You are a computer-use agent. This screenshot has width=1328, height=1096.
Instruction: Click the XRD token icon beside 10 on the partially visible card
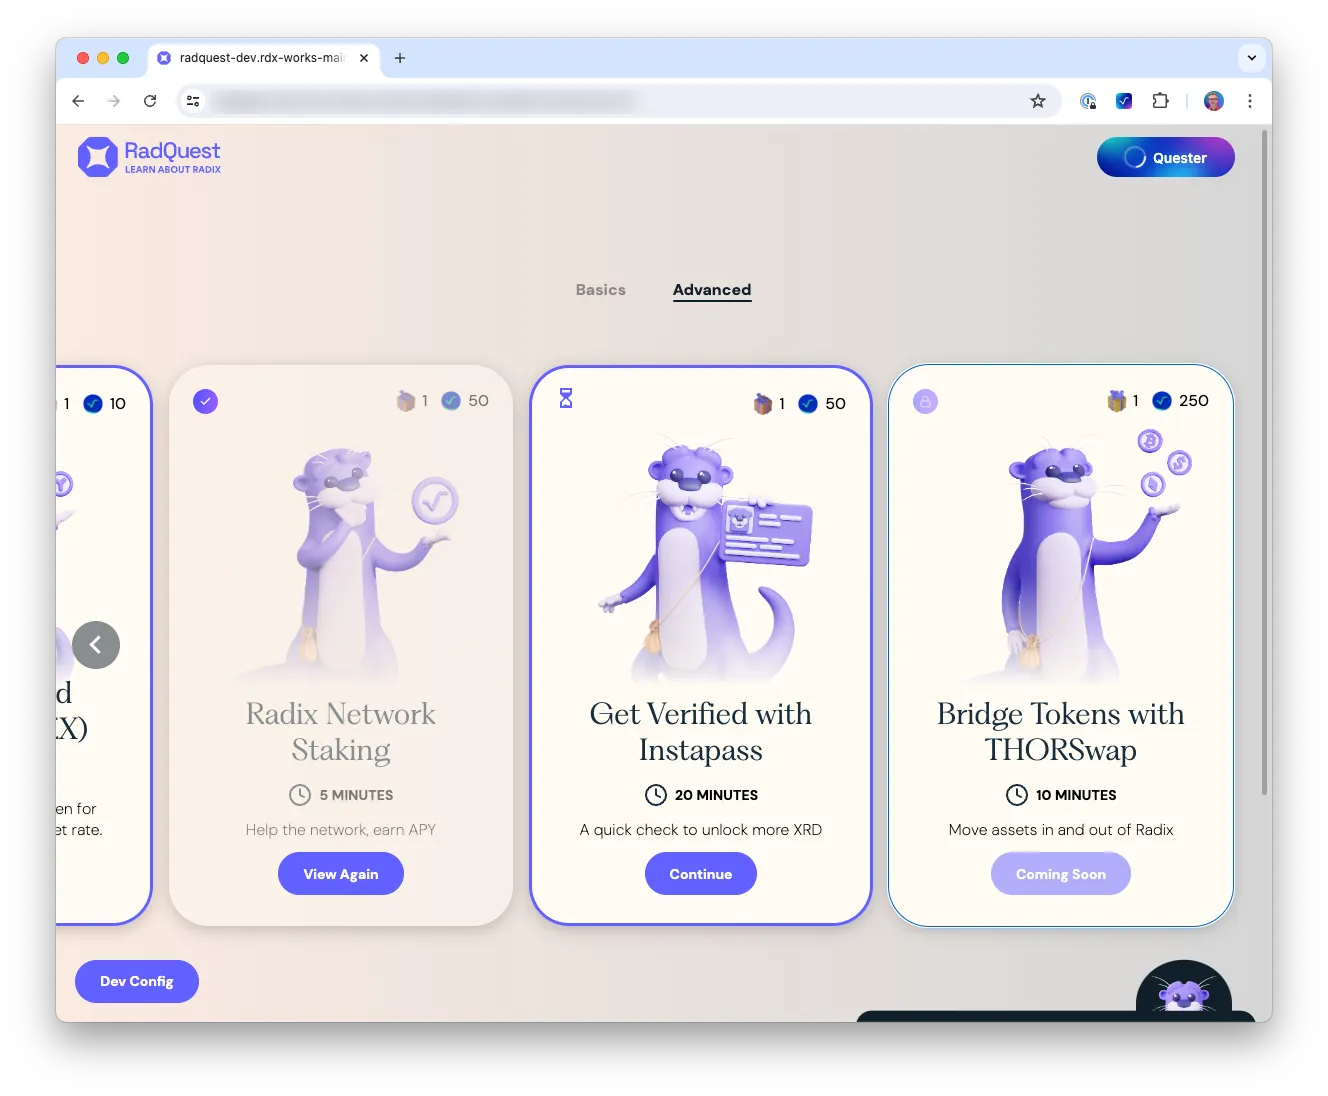[x=93, y=404]
